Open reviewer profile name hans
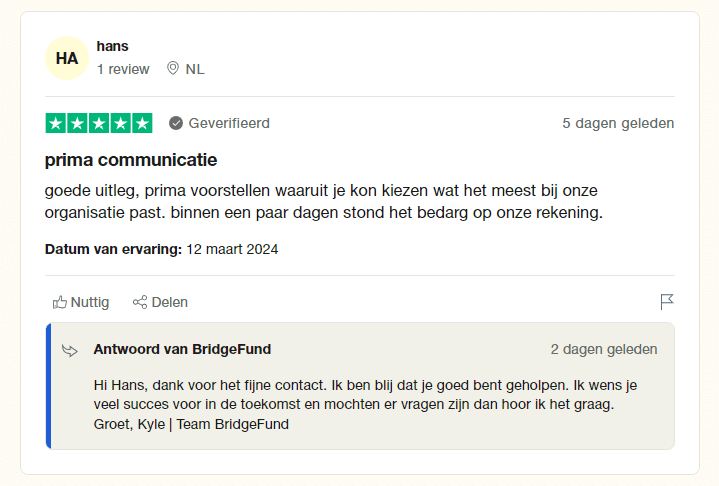Image resolution: width=719 pixels, height=486 pixels. pyautogui.click(x=113, y=46)
